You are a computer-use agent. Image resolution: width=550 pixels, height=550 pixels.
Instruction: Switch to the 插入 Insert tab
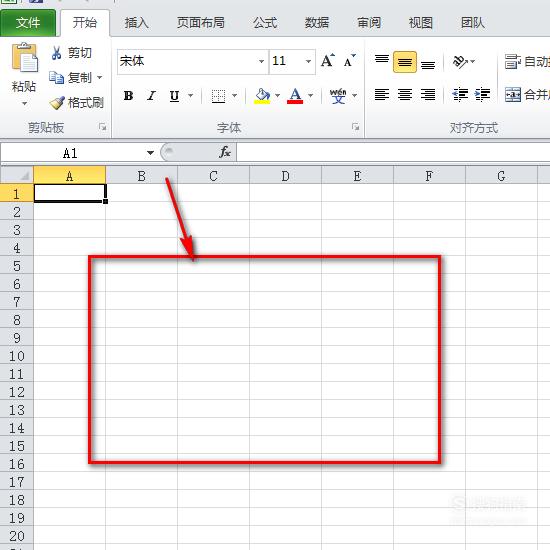click(136, 23)
